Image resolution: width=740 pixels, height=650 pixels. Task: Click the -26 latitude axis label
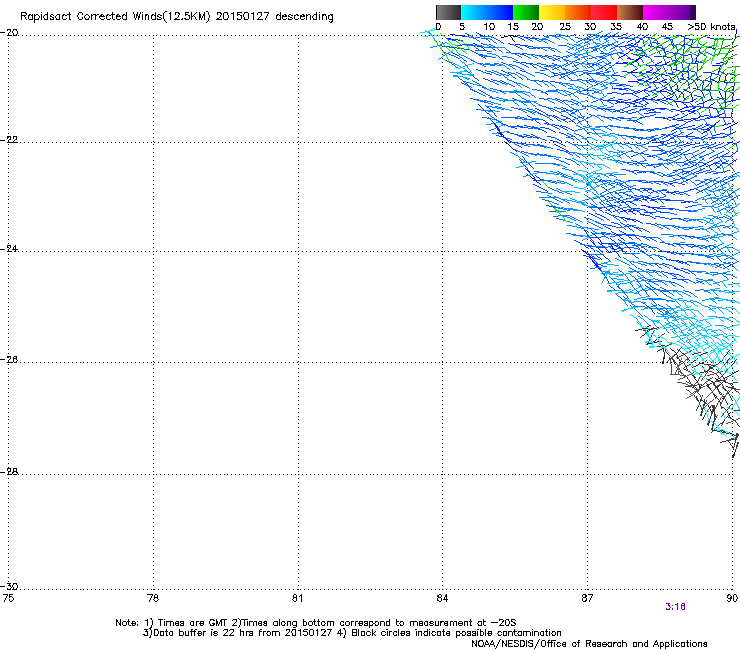click(x=9, y=360)
